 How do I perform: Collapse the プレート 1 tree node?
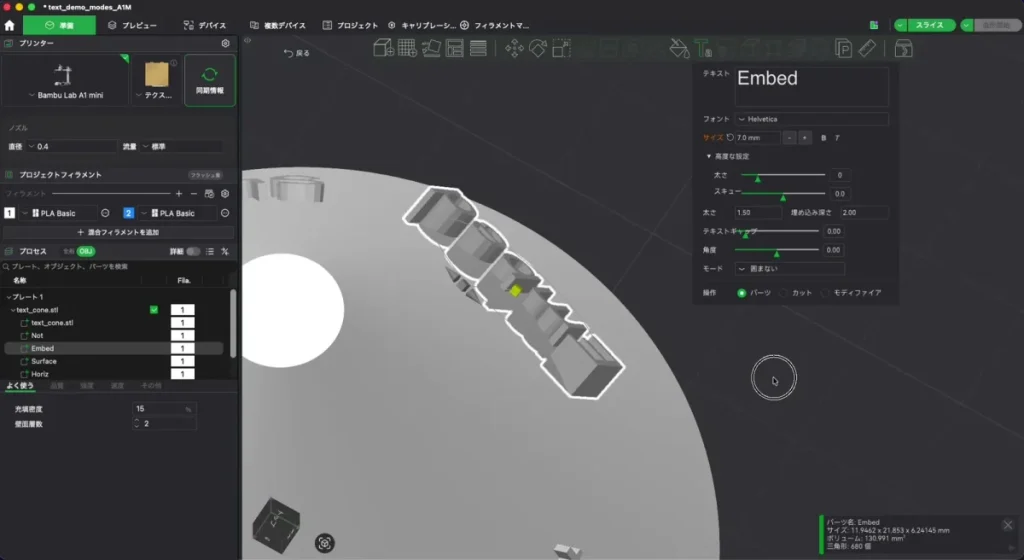click(x=8, y=297)
